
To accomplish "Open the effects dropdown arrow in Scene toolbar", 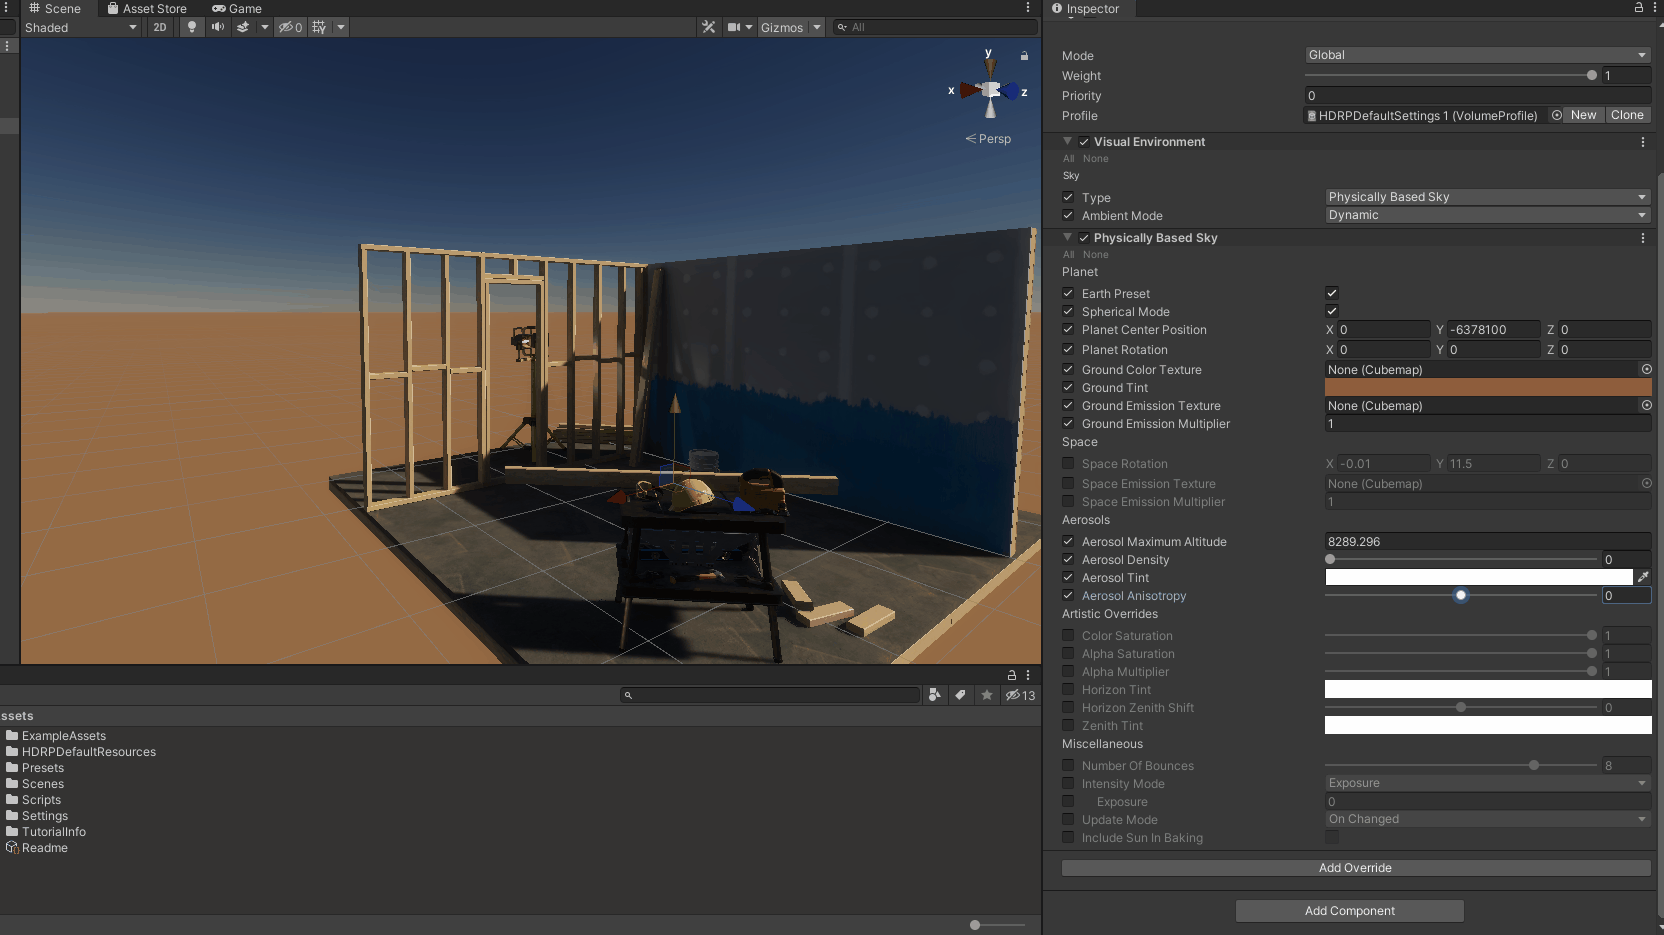I will [265, 27].
